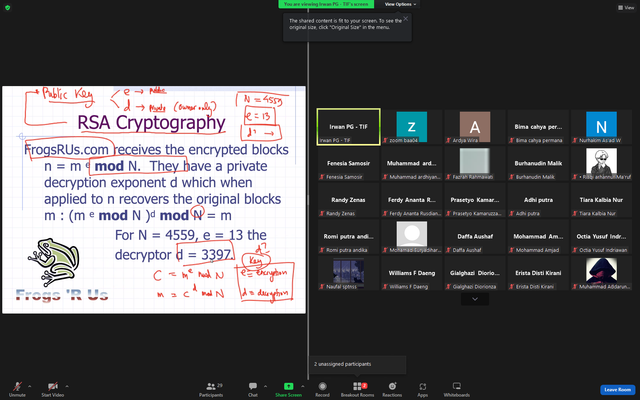Close the shared content size notification

405,19
